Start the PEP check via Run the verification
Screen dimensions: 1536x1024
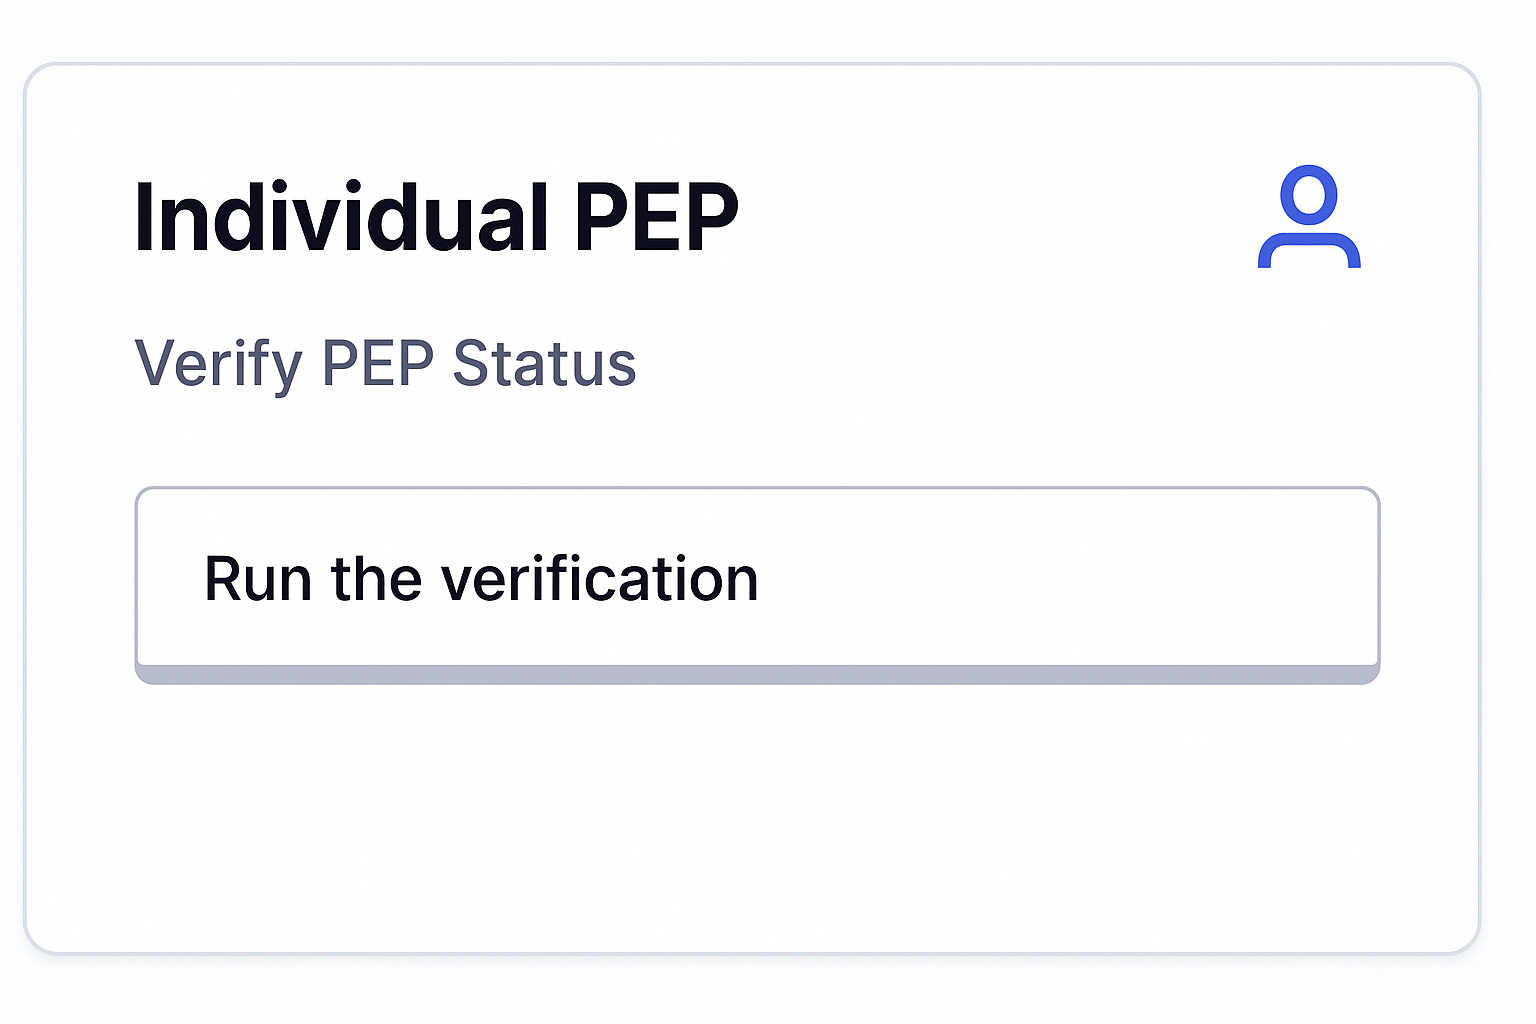tap(757, 579)
